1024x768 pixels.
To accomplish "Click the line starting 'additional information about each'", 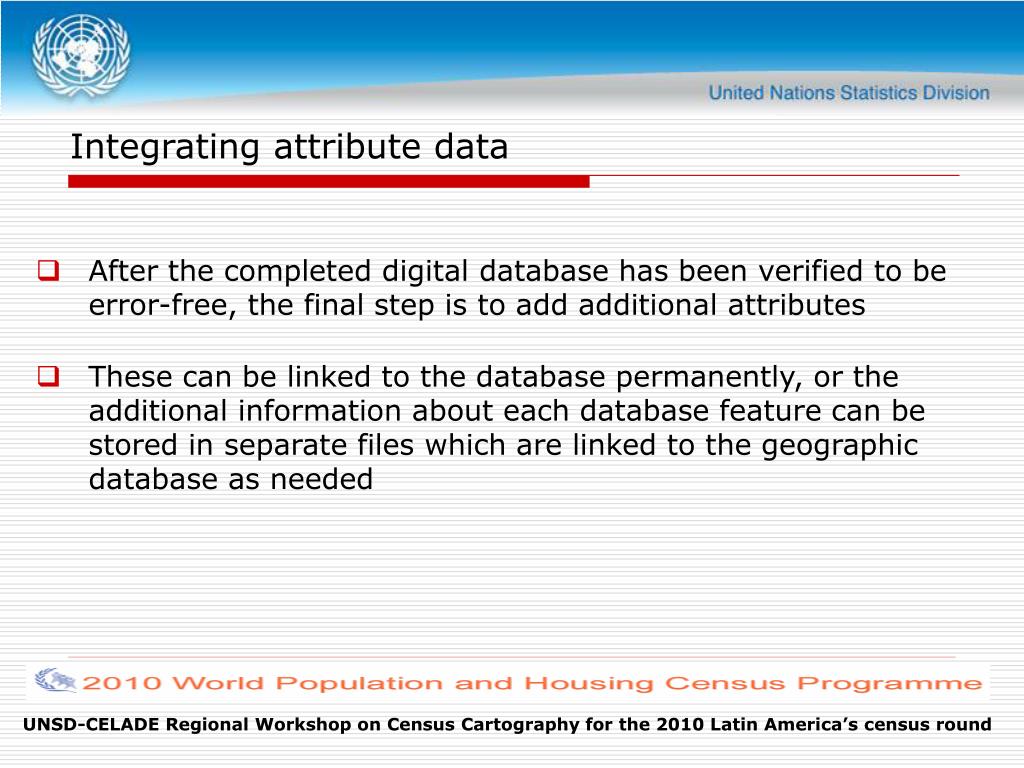I will (x=506, y=412).
